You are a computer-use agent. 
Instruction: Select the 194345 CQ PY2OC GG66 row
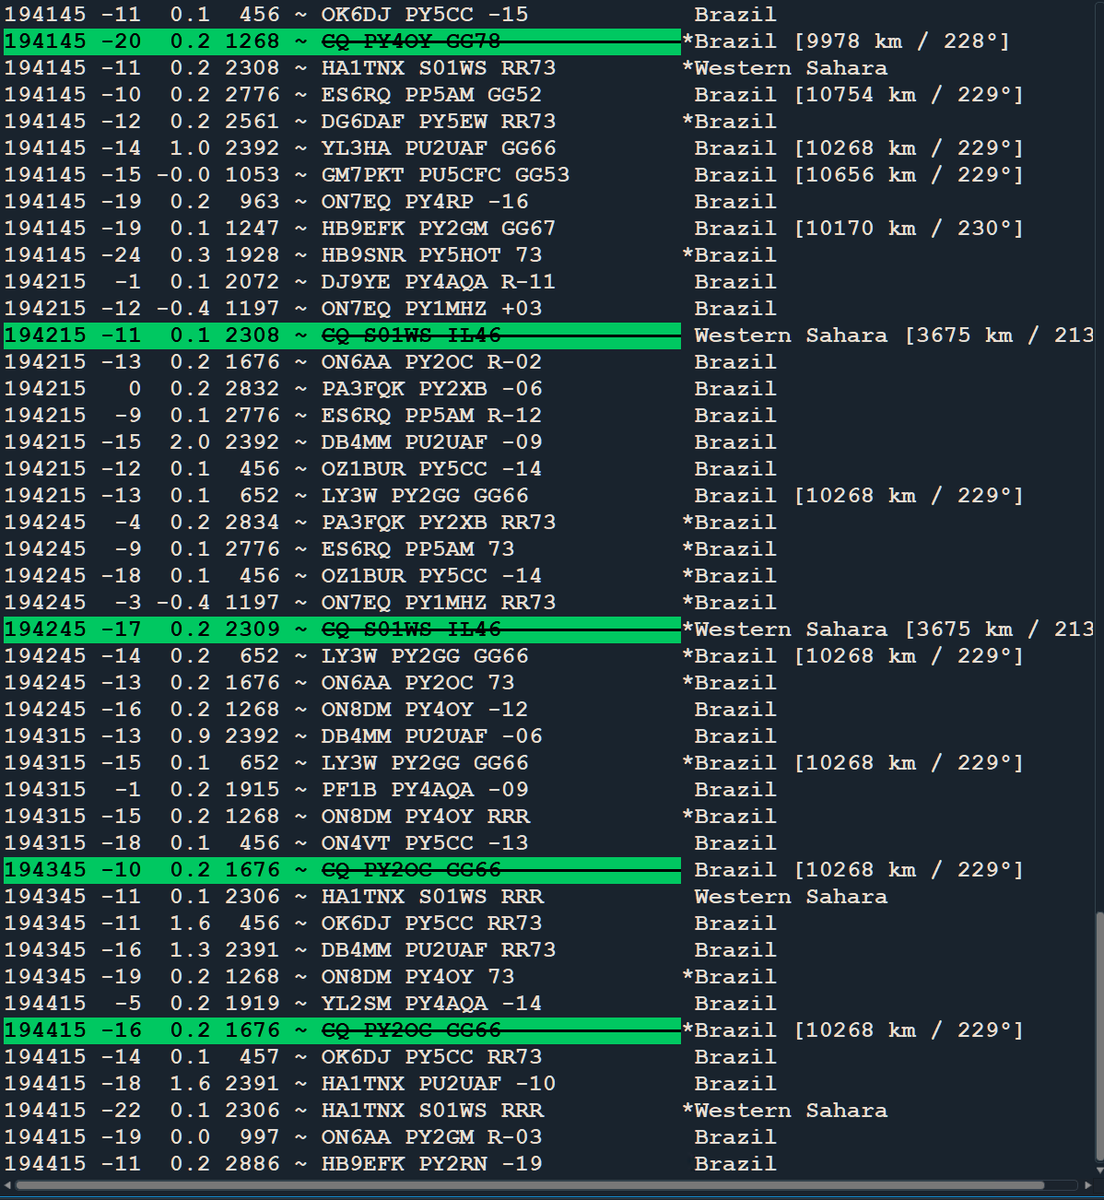click(x=548, y=870)
